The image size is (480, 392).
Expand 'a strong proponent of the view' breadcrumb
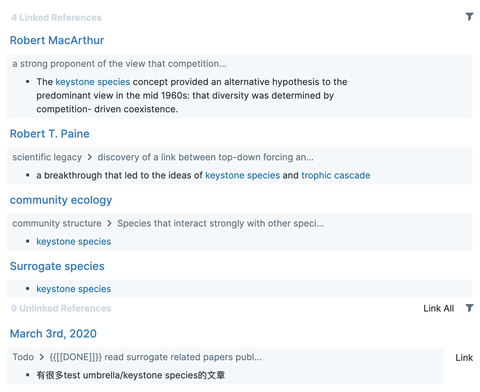[x=119, y=64]
